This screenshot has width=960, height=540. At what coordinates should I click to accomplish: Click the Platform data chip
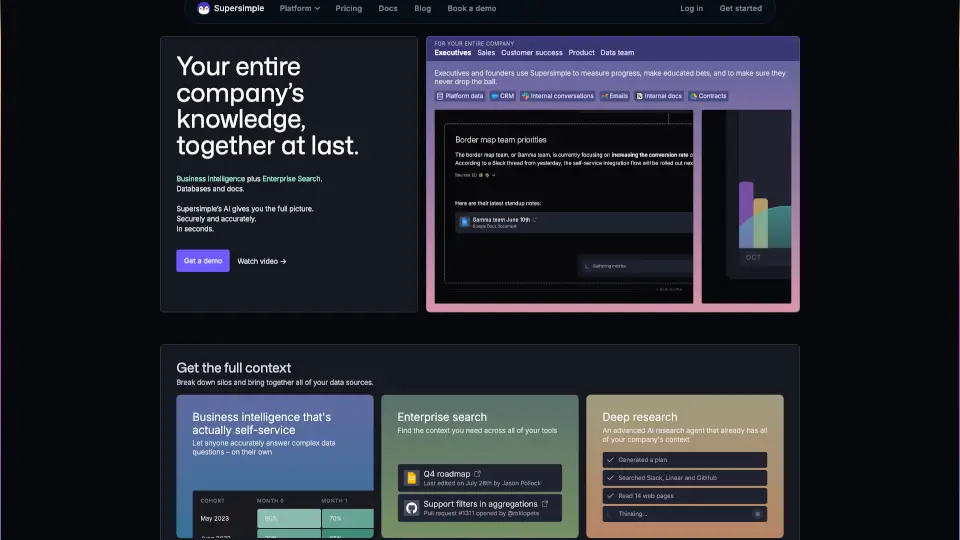[x=460, y=96]
